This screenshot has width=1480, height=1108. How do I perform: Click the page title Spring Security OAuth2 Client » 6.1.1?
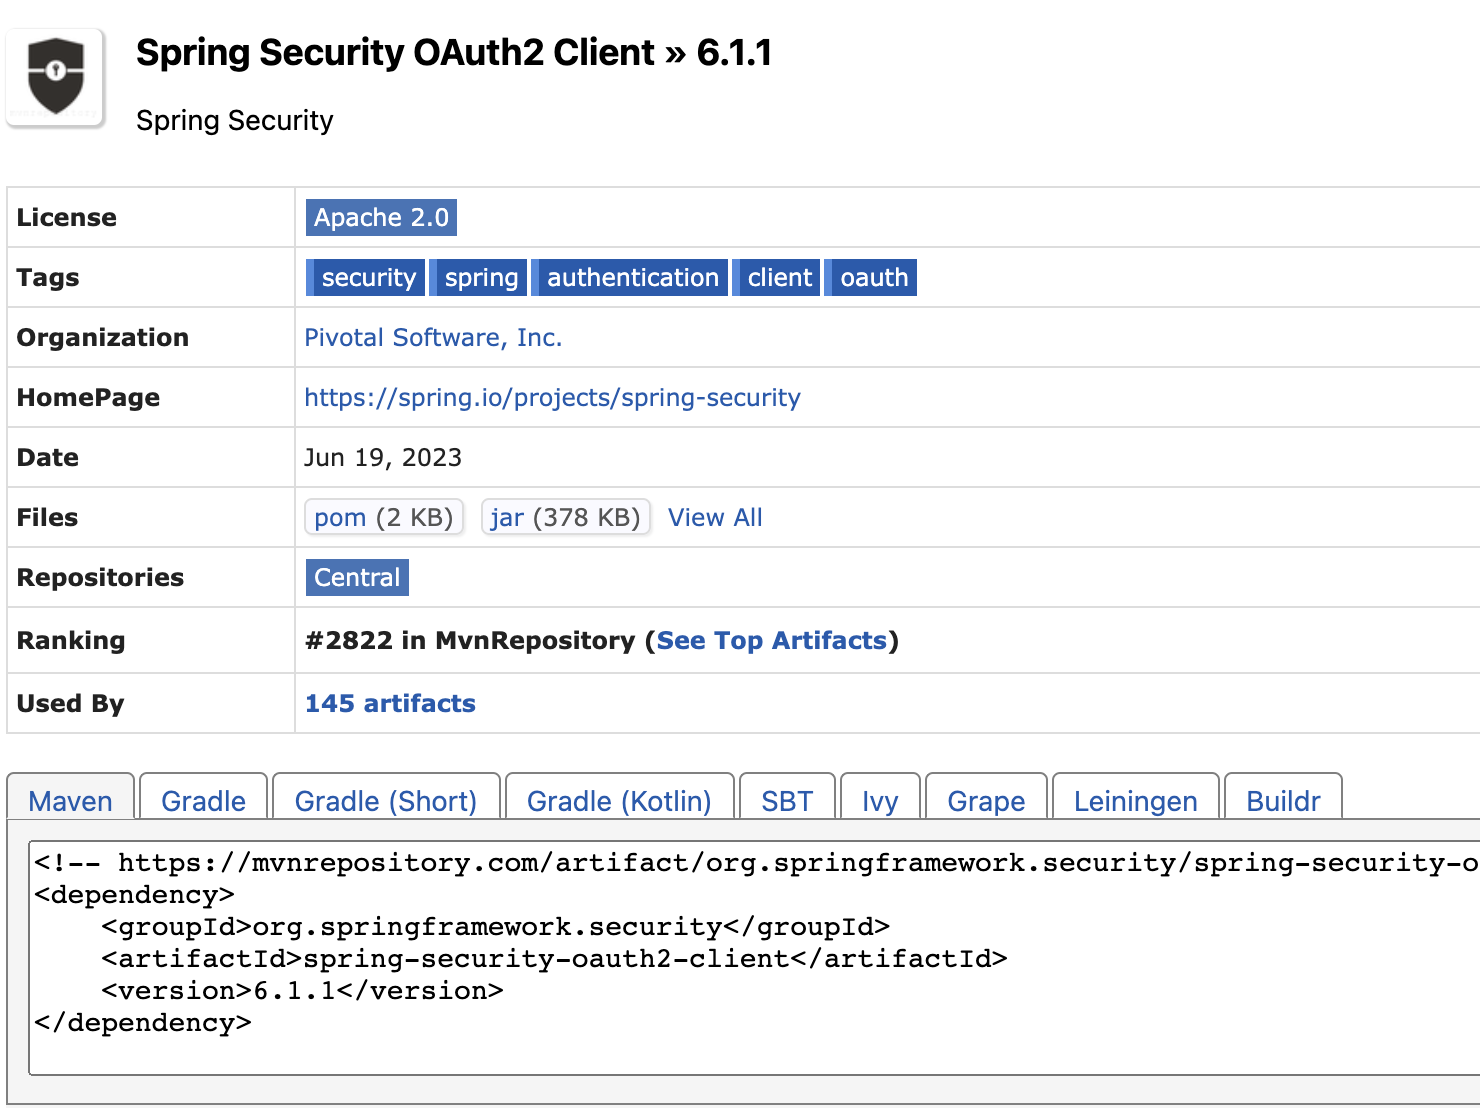tap(454, 52)
